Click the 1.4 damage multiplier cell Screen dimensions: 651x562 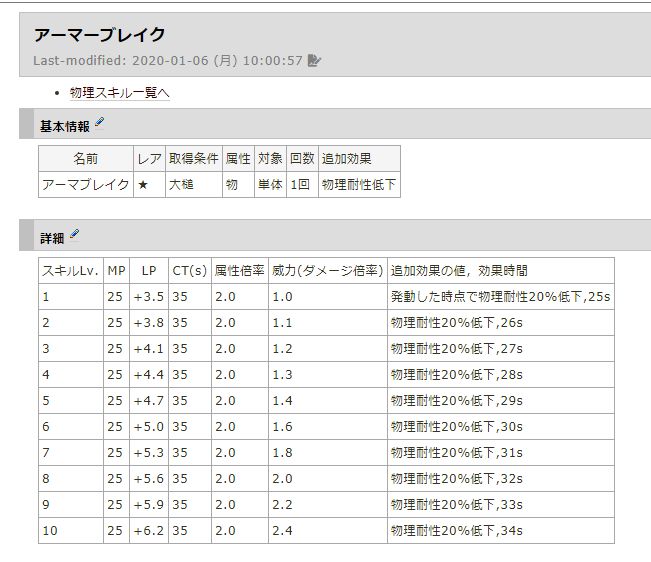tap(328, 401)
